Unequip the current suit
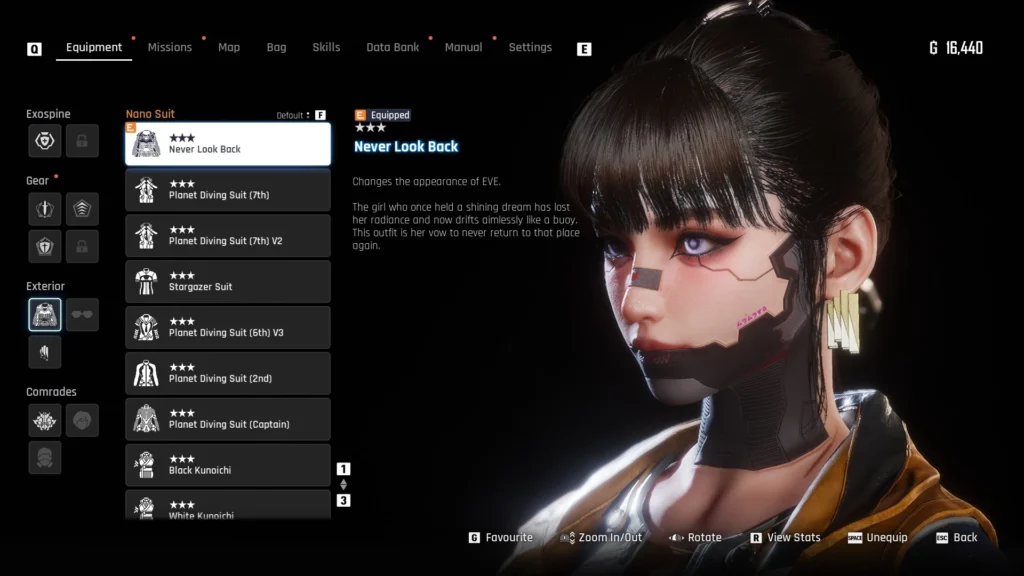This screenshot has width=1024, height=576. pos(878,537)
